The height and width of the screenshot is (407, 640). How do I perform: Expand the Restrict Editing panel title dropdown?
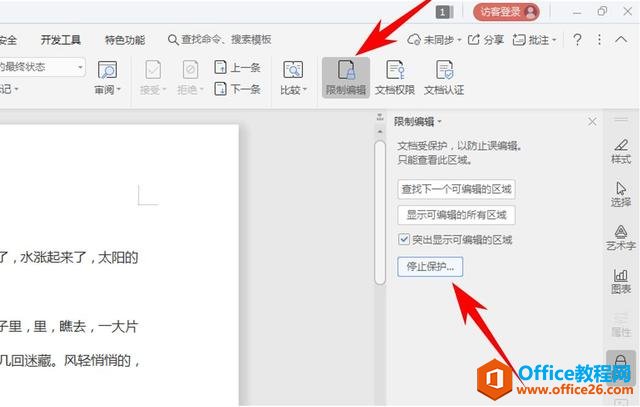[440, 122]
